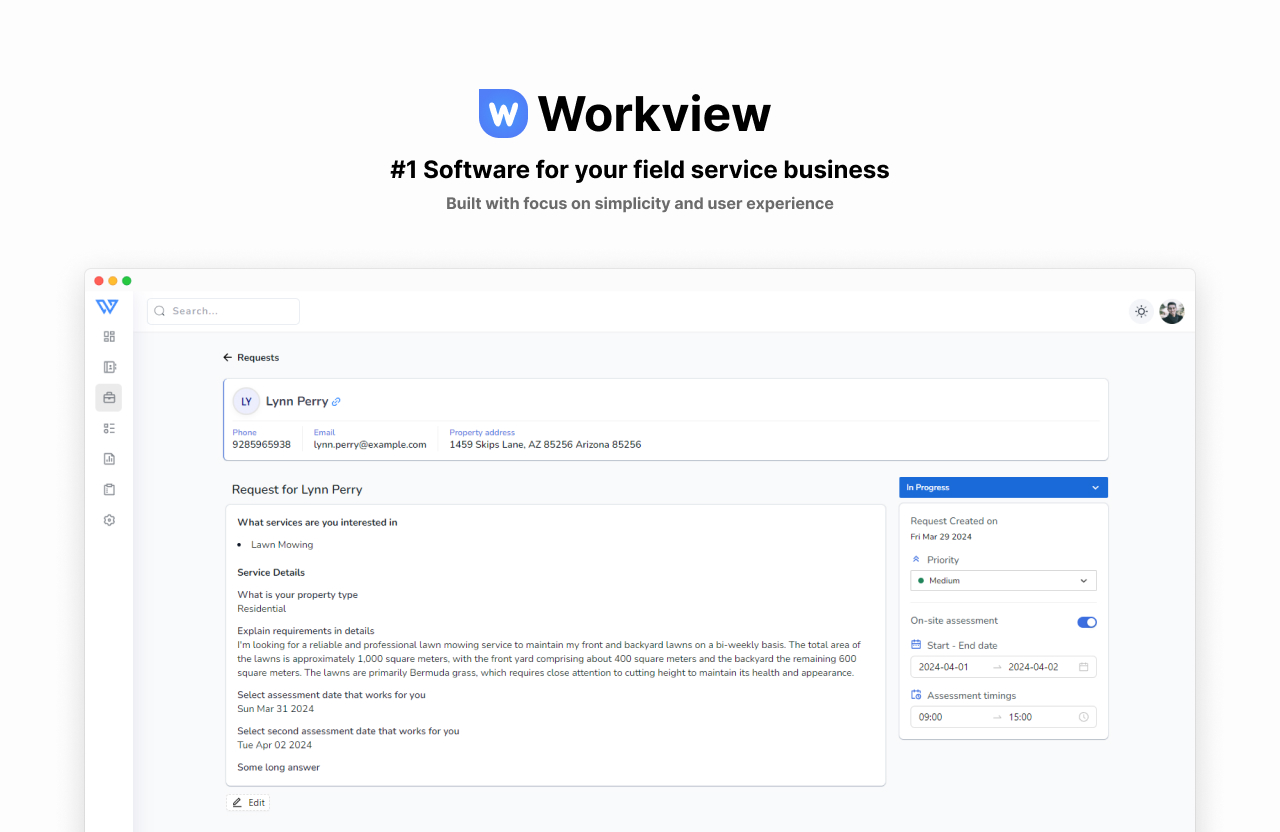Viewport: 1280px width, 832px height.
Task: Click the end date 2024-04-02 field
Action: (1035, 667)
